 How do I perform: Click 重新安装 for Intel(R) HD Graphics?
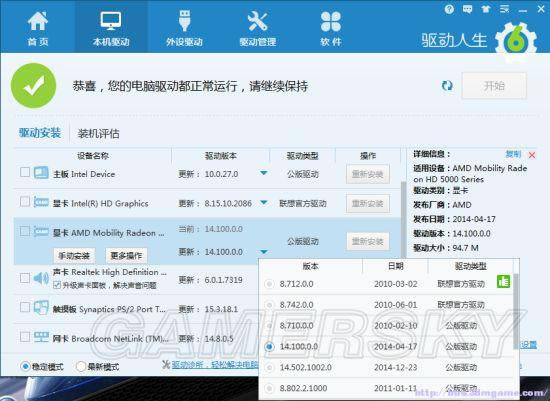pyautogui.click(x=367, y=203)
